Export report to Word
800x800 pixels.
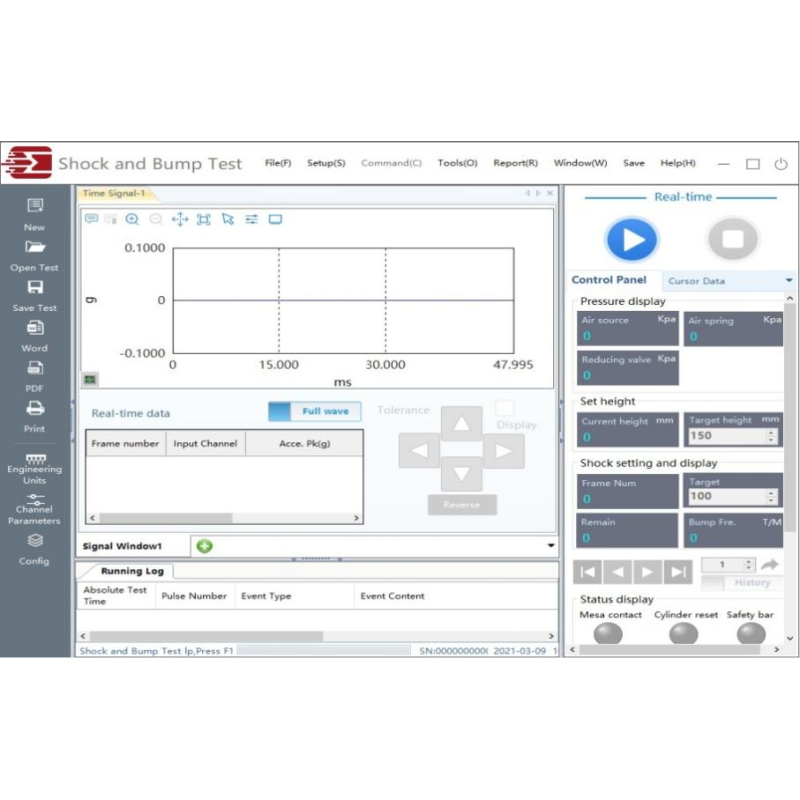(35, 336)
